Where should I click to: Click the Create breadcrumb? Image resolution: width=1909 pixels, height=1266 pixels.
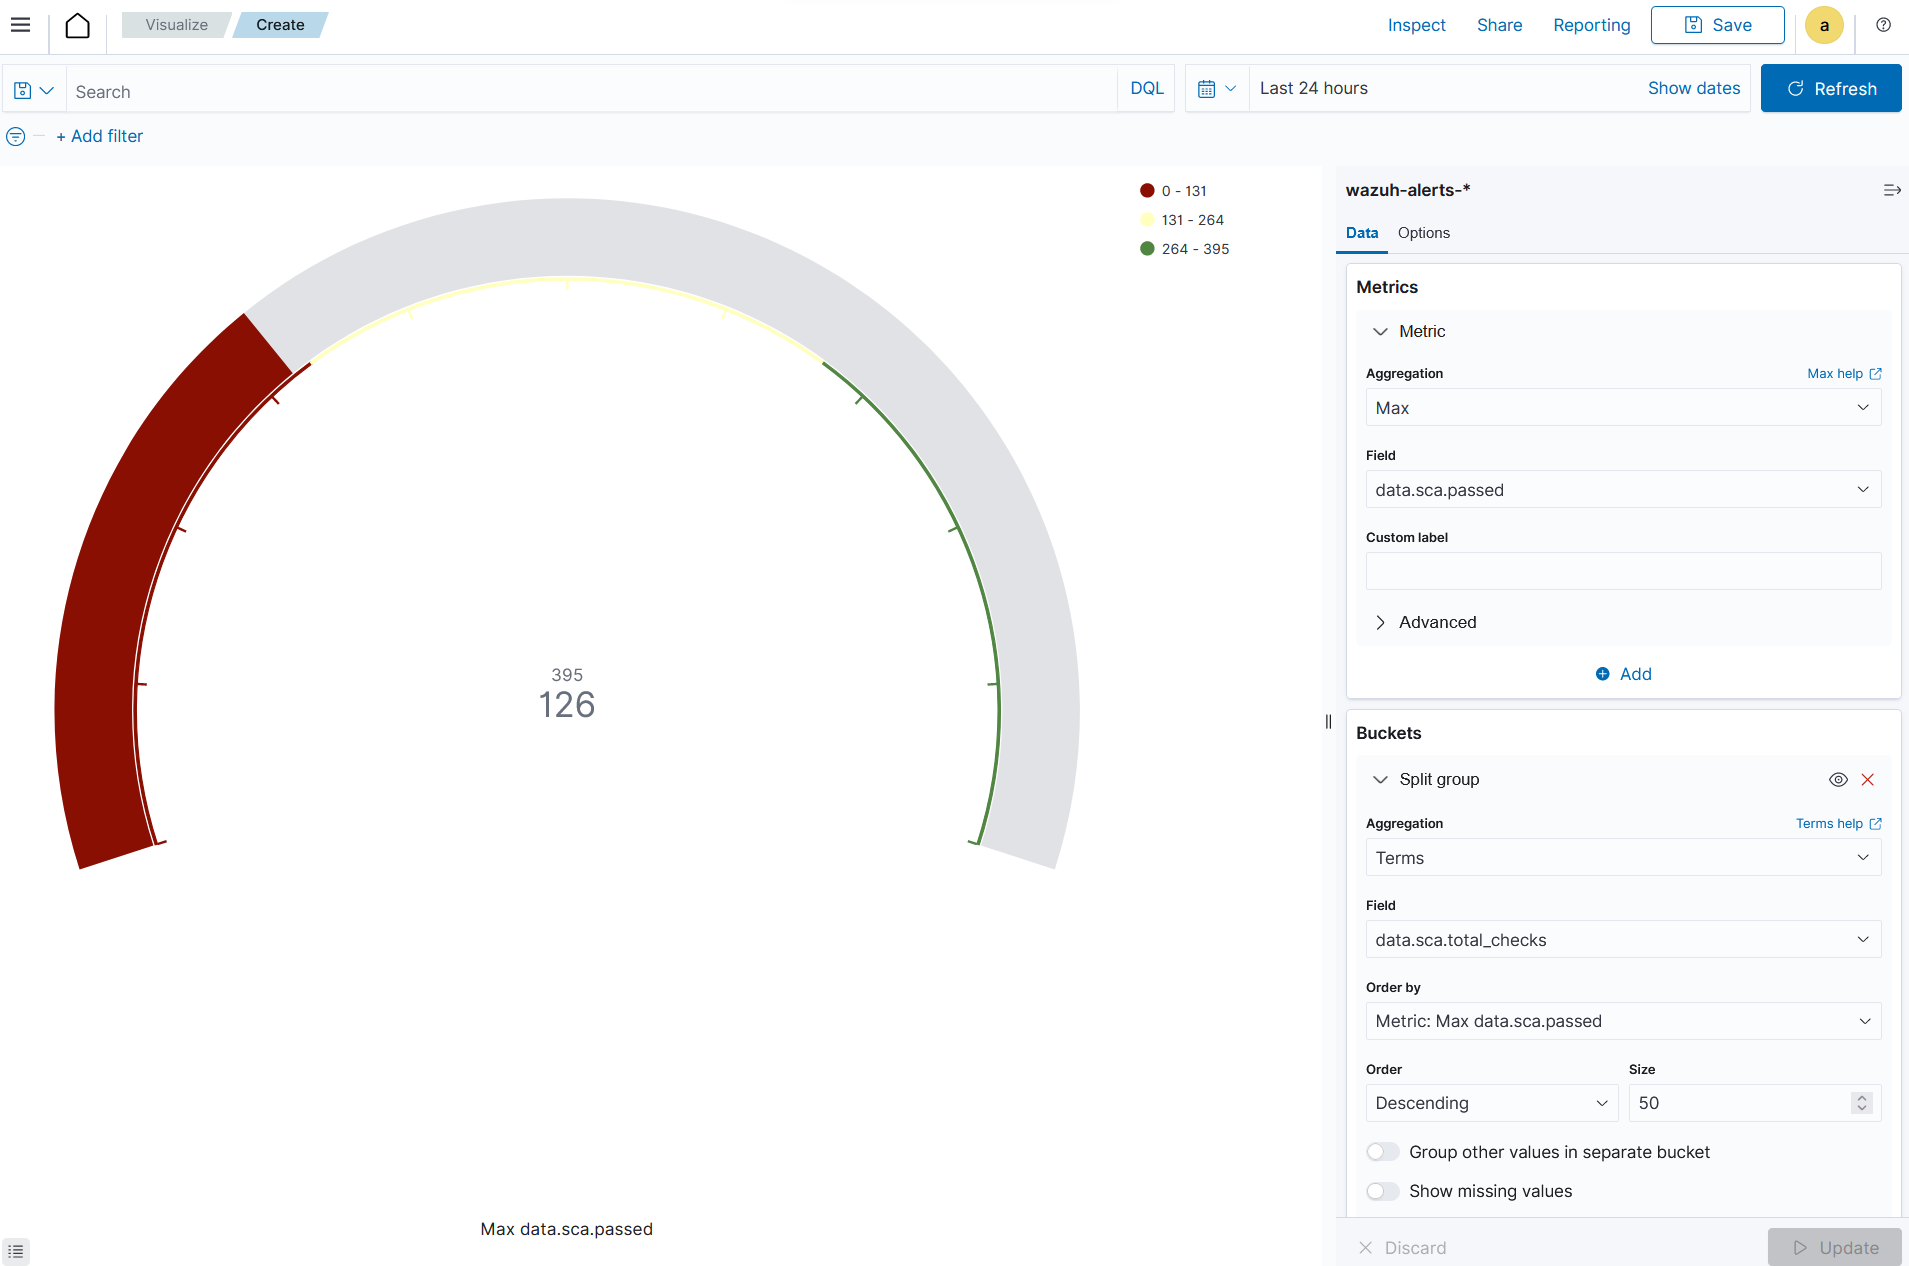click(x=280, y=25)
